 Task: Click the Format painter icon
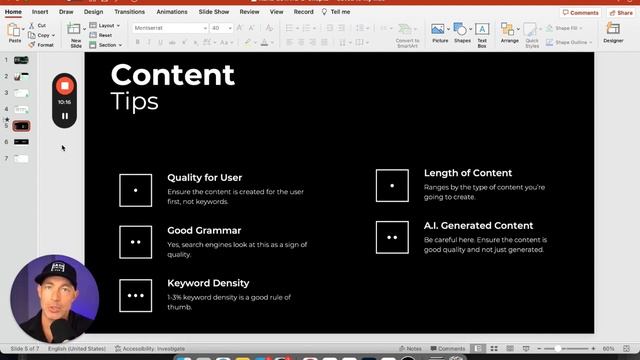[x=32, y=44]
